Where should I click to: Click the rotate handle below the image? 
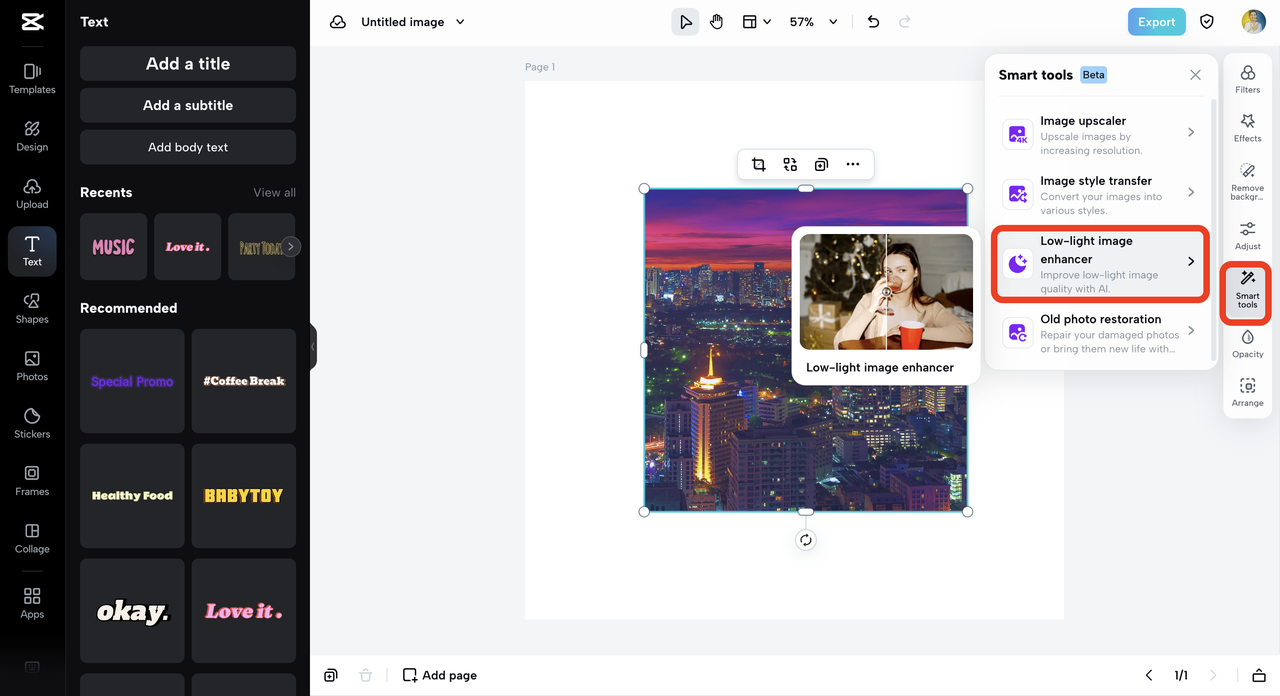coord(806,540)
